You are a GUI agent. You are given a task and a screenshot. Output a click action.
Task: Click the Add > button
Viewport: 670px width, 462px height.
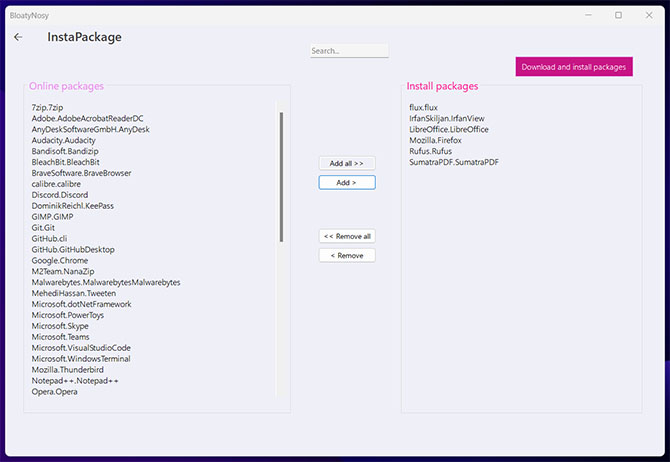pos(347,182)
